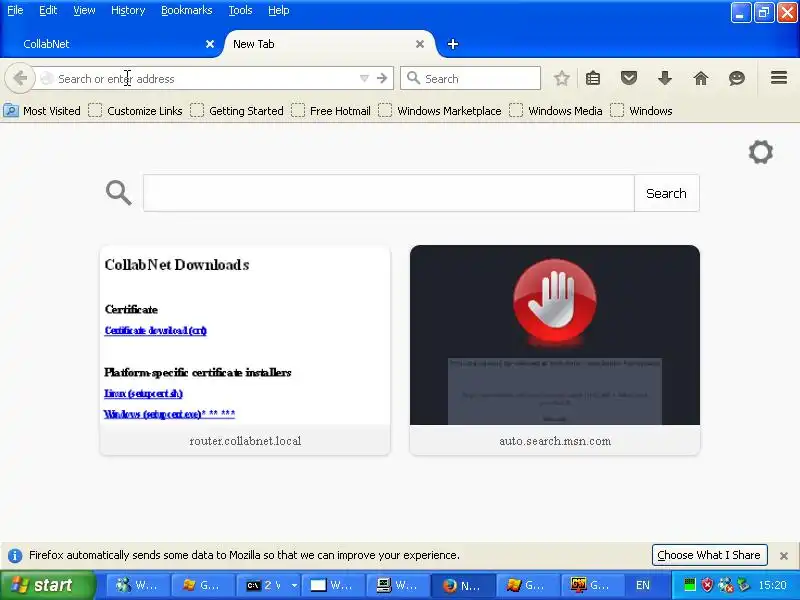
Task: Close the CollabNet tab
Action: coord(210,44)
